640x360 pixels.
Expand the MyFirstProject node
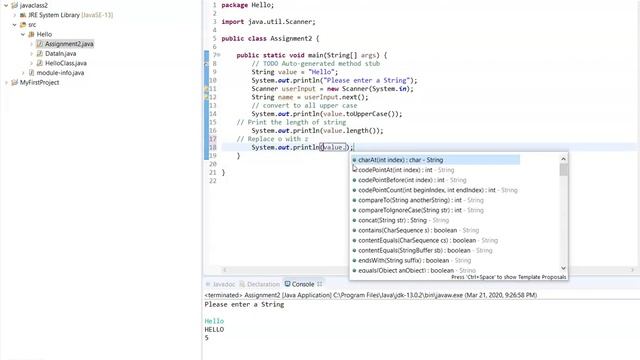click(6, 82)
